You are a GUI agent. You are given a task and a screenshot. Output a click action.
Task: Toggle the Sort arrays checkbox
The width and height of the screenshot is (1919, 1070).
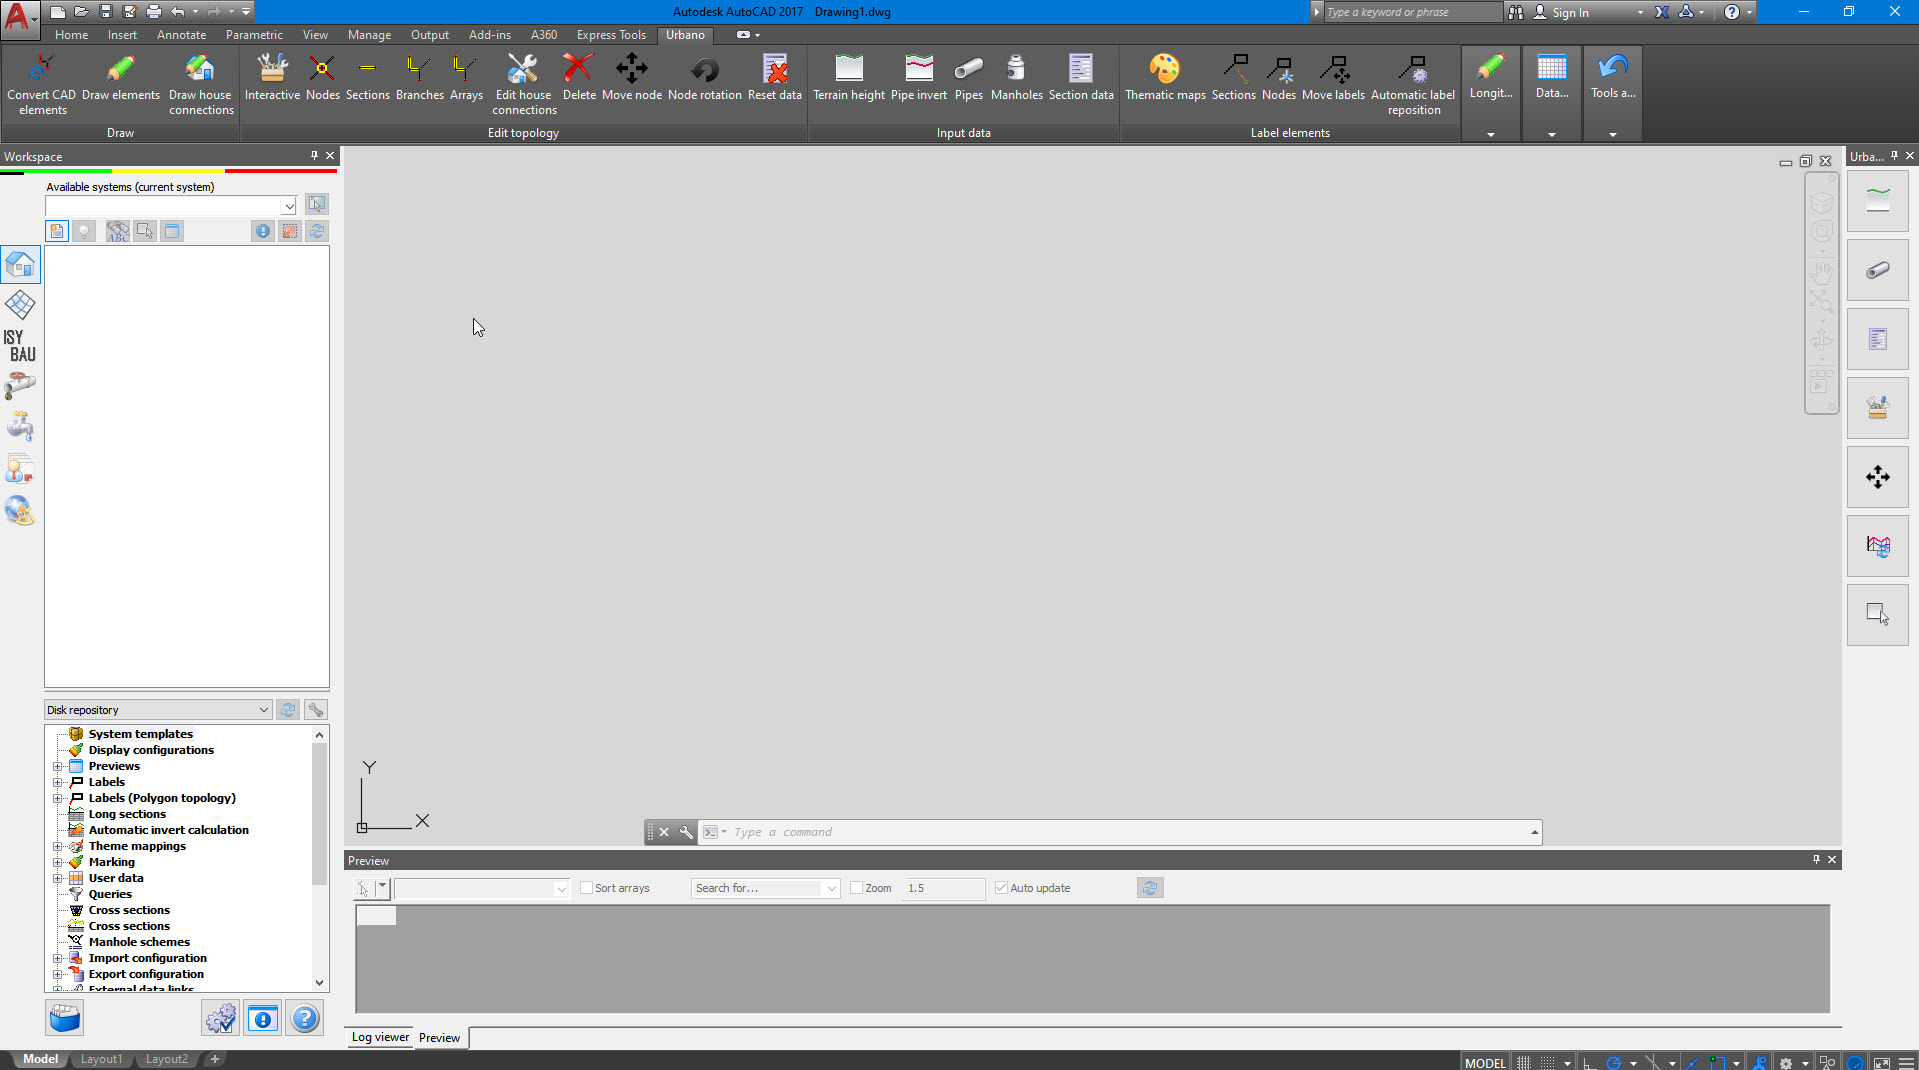(587, 888)
